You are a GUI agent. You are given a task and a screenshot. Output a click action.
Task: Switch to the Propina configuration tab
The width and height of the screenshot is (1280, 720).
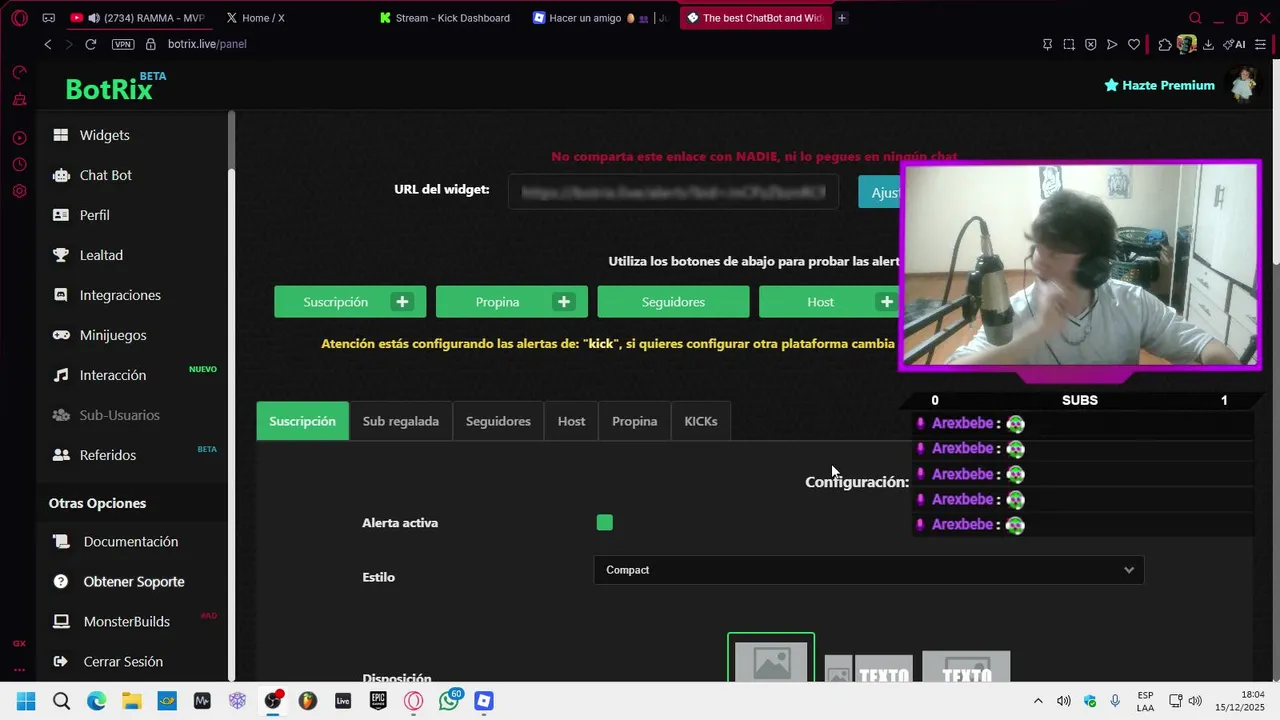634,421
